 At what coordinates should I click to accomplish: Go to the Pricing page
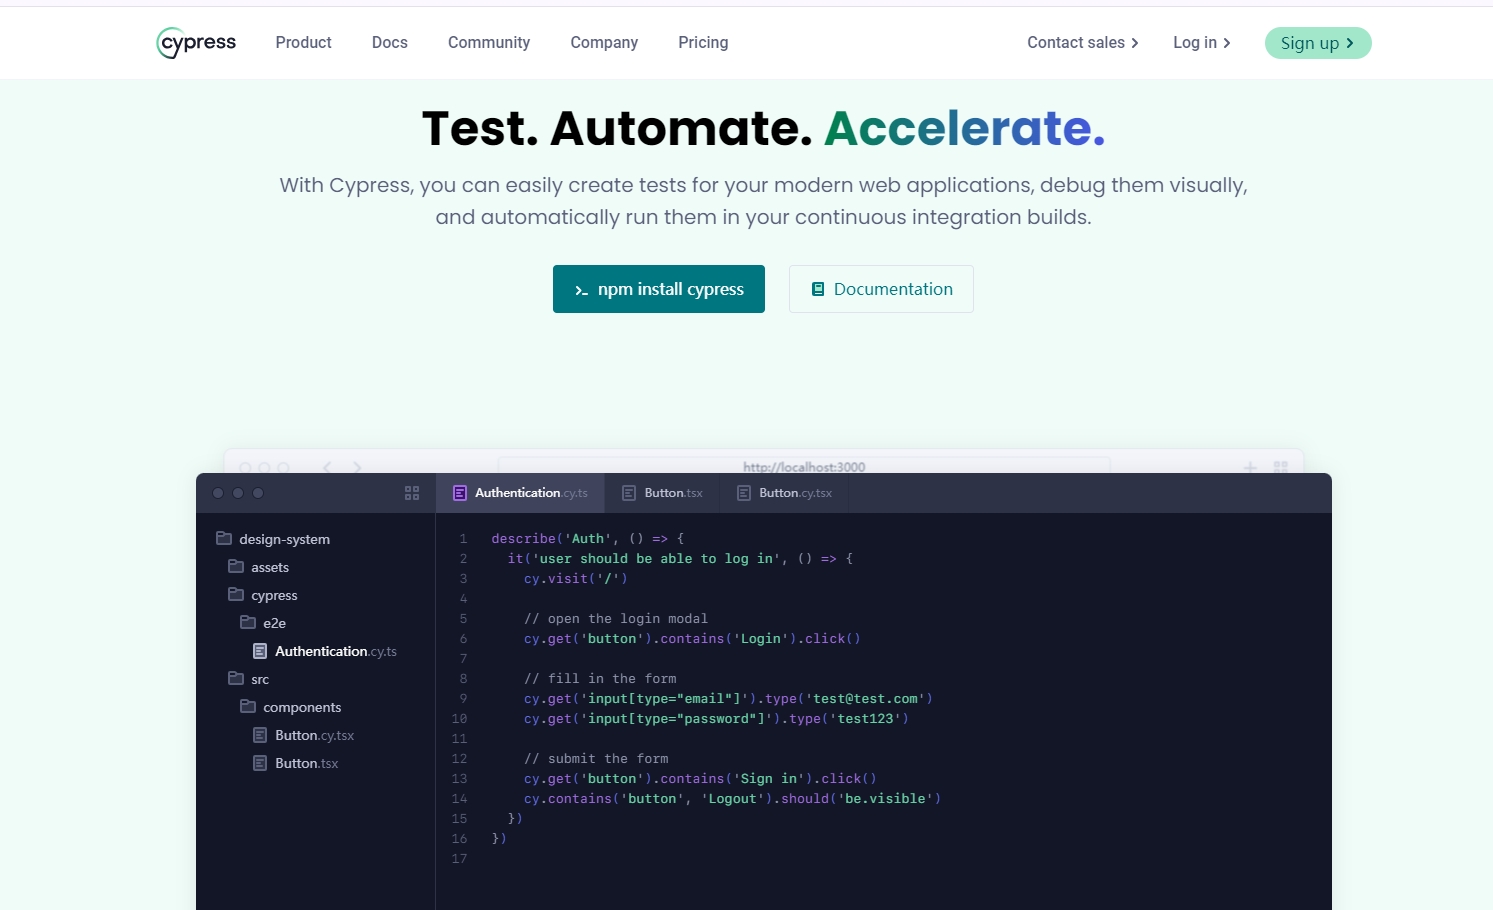[703, 43]
